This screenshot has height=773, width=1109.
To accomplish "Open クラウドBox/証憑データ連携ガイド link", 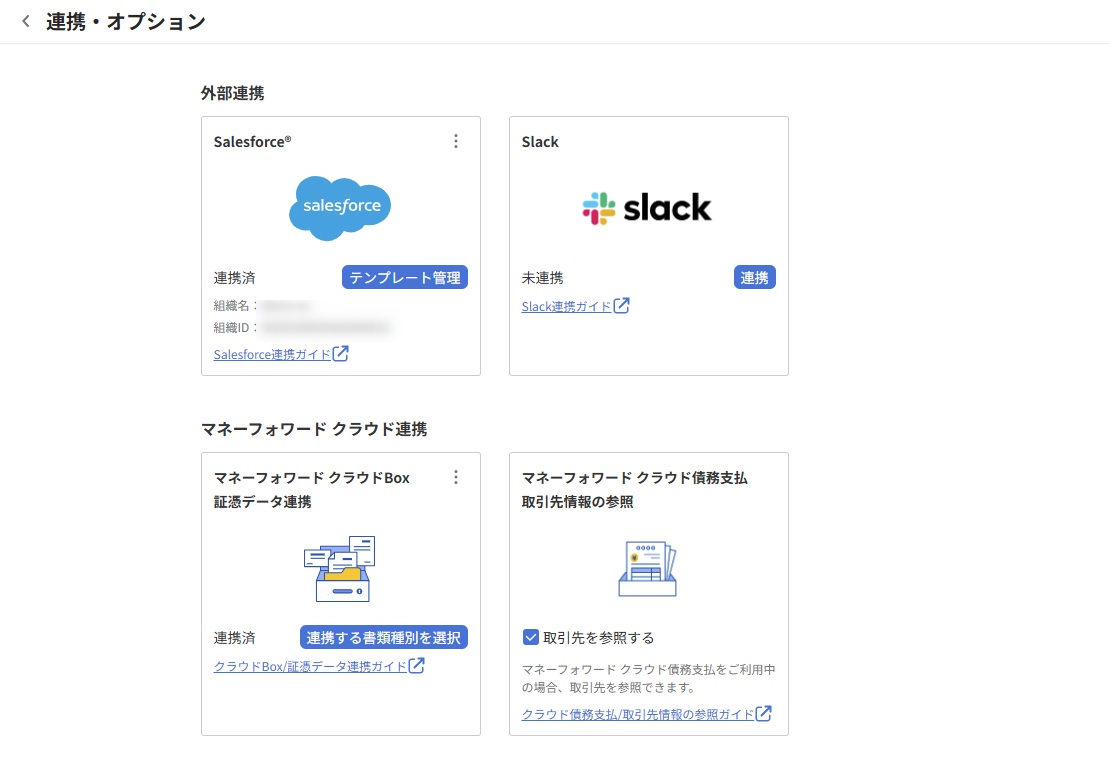I will [310, 666].
